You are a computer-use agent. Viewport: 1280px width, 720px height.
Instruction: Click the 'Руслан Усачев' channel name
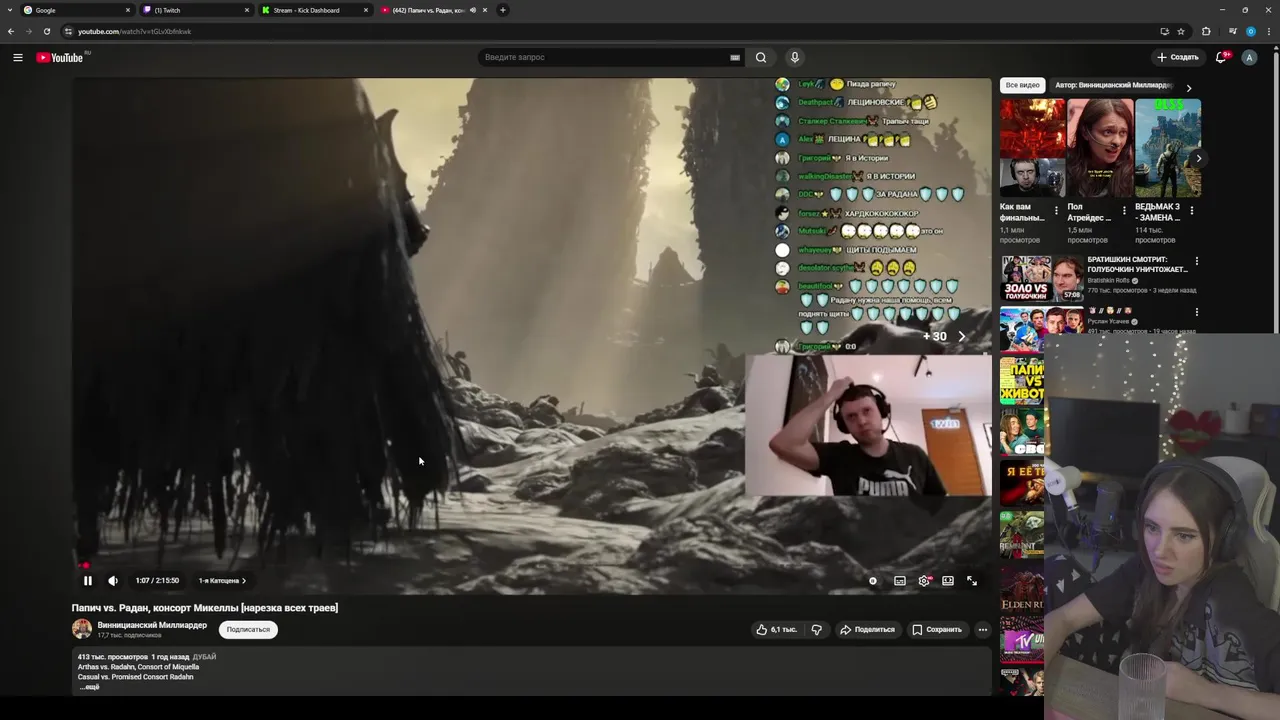tap(1109, 322)
